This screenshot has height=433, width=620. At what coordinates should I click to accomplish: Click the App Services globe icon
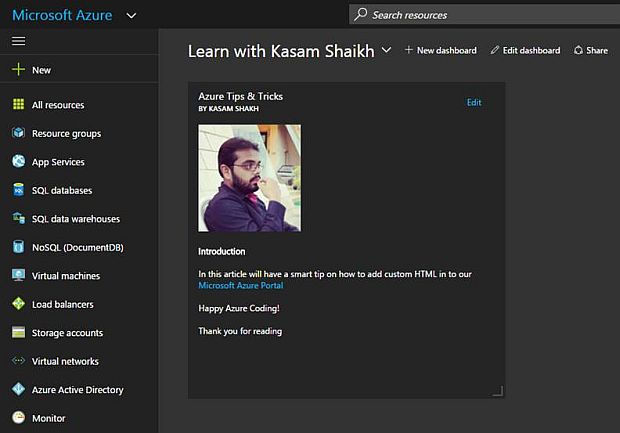(18, 162)
